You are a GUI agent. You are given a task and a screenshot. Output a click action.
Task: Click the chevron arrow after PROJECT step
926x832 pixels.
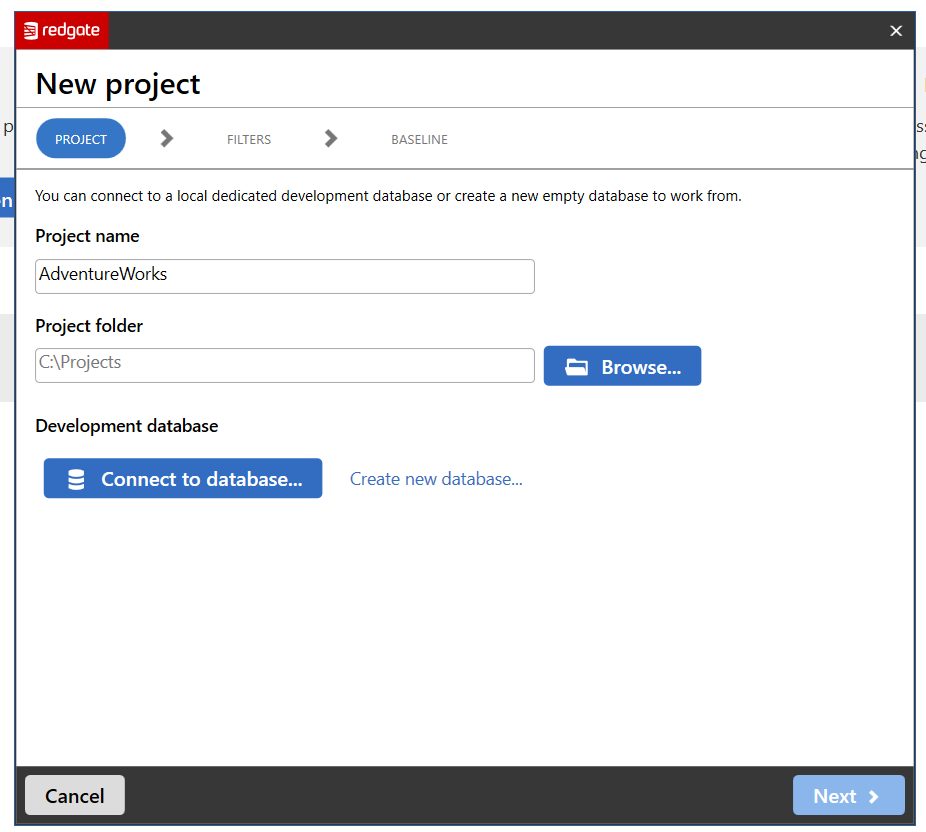(x=167, y=139)
